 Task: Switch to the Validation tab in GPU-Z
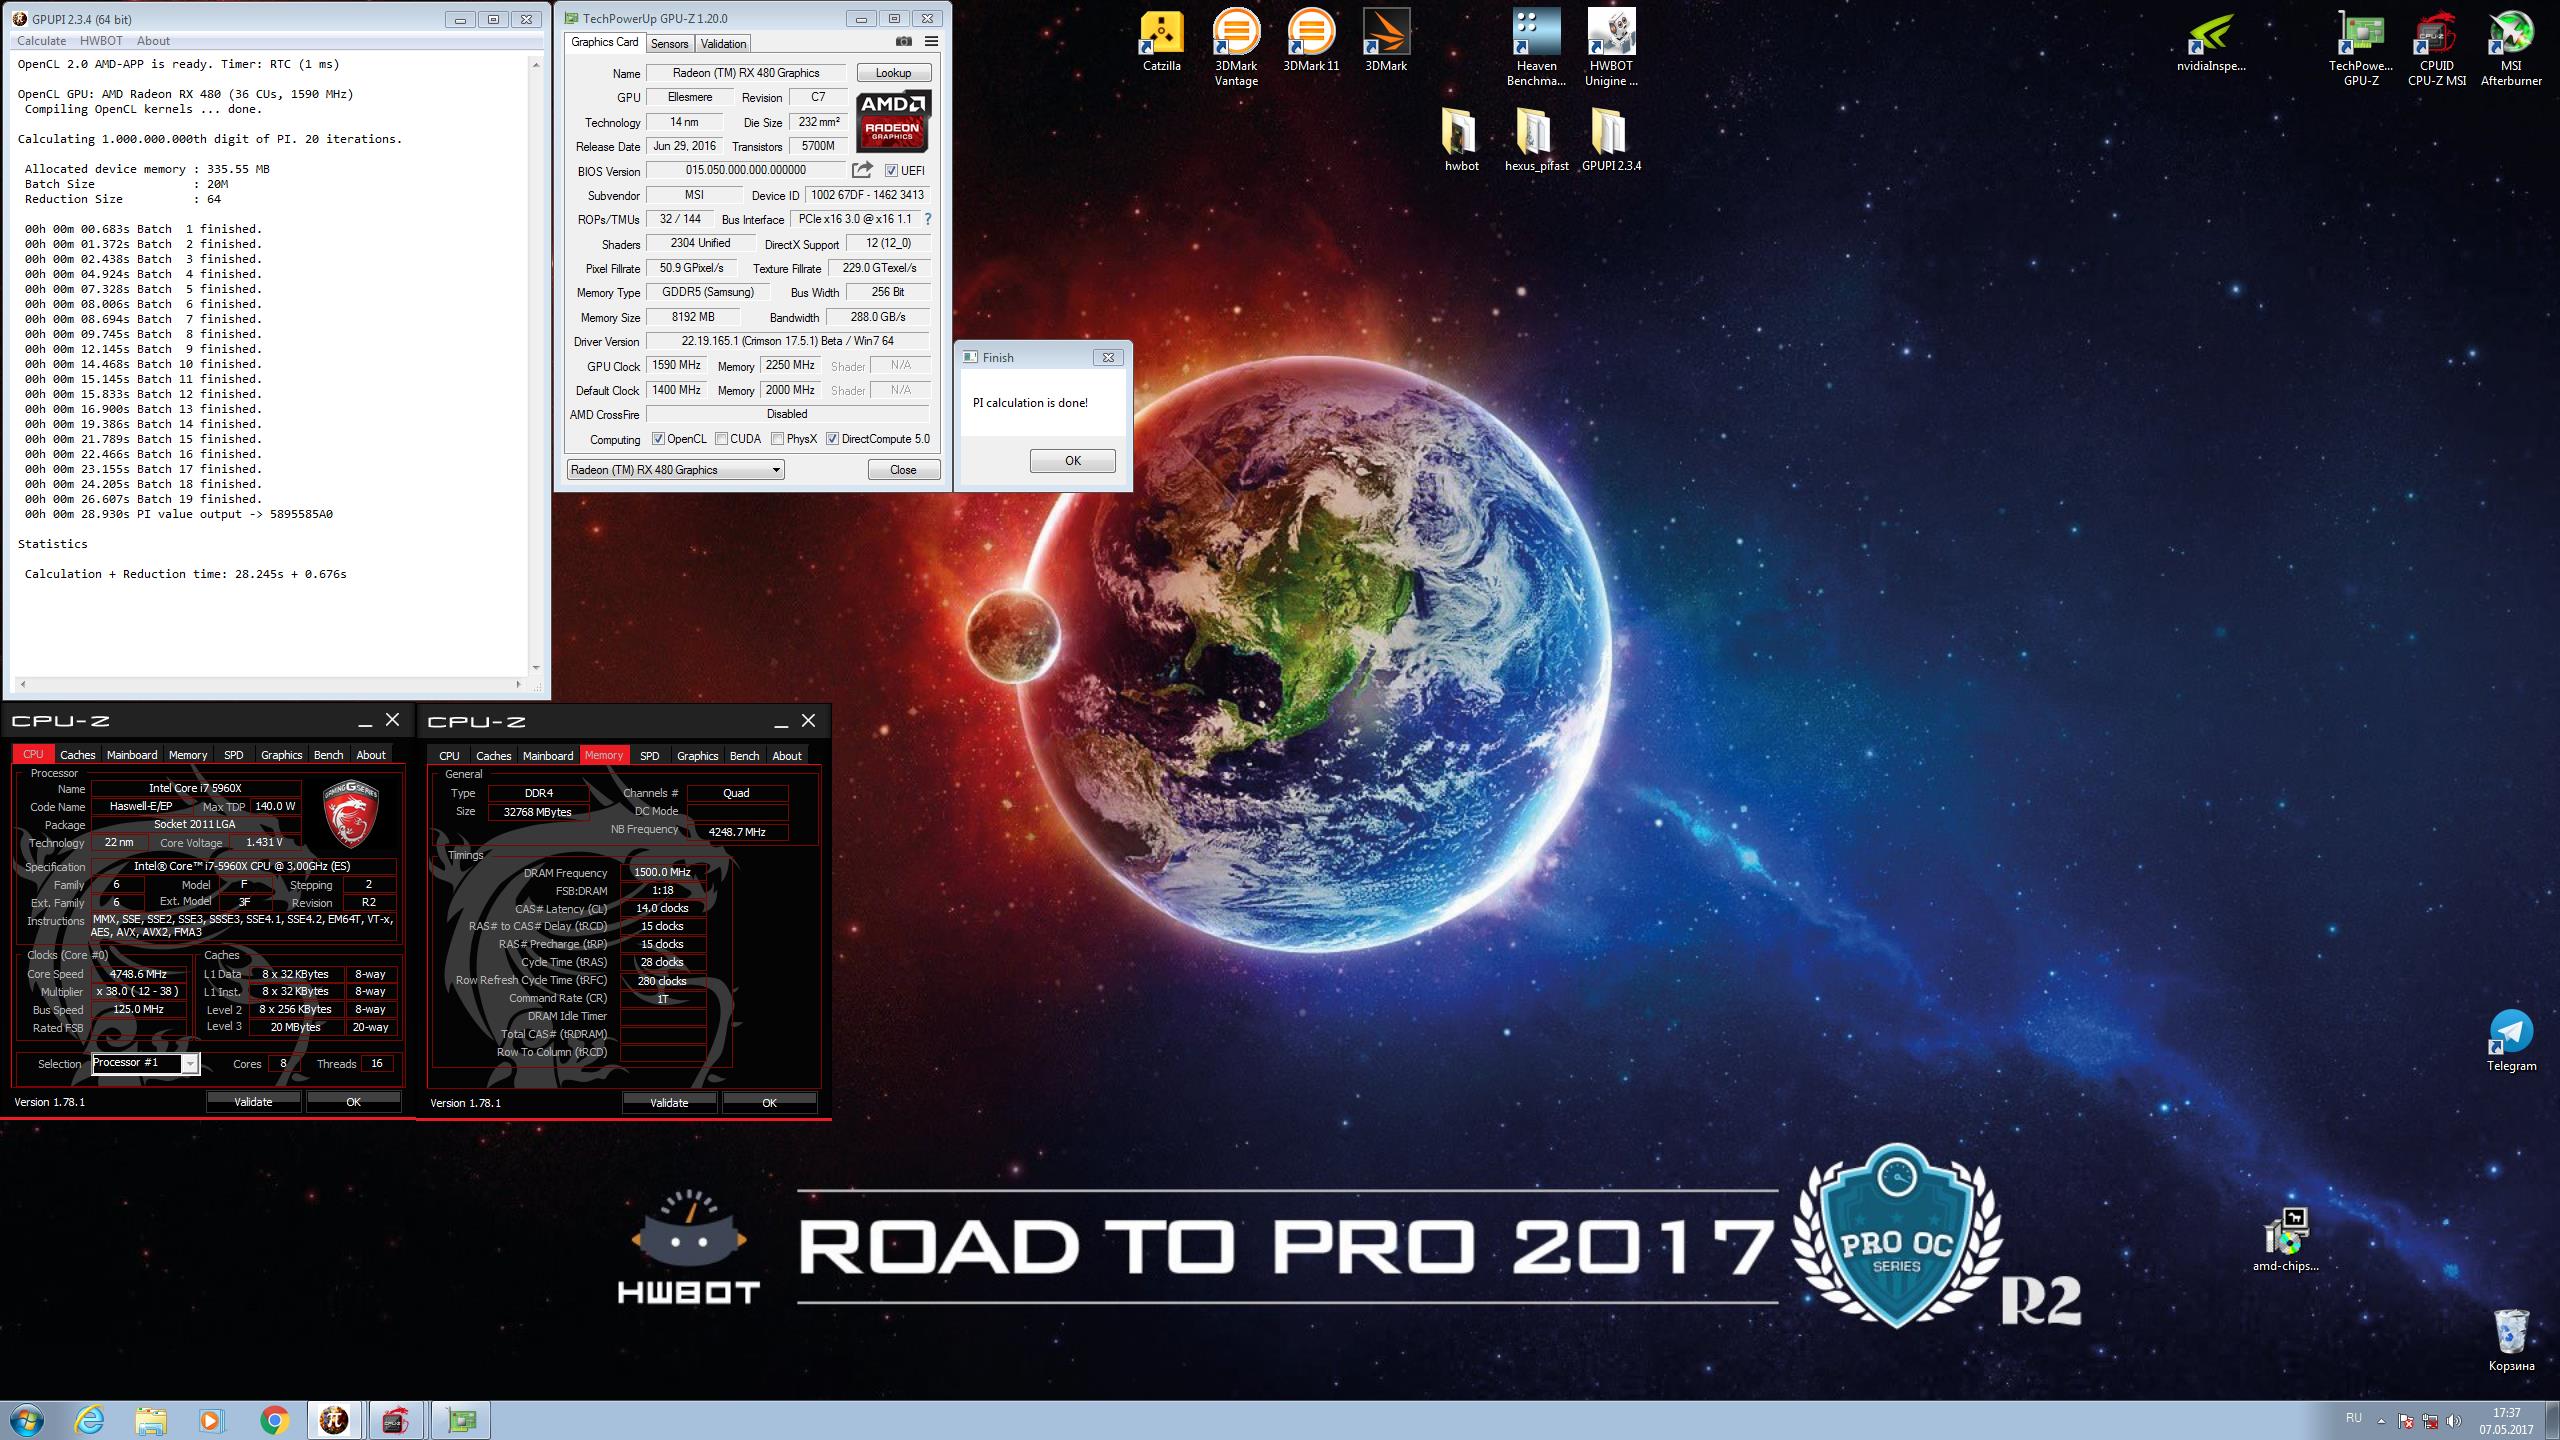coord(723,43)
